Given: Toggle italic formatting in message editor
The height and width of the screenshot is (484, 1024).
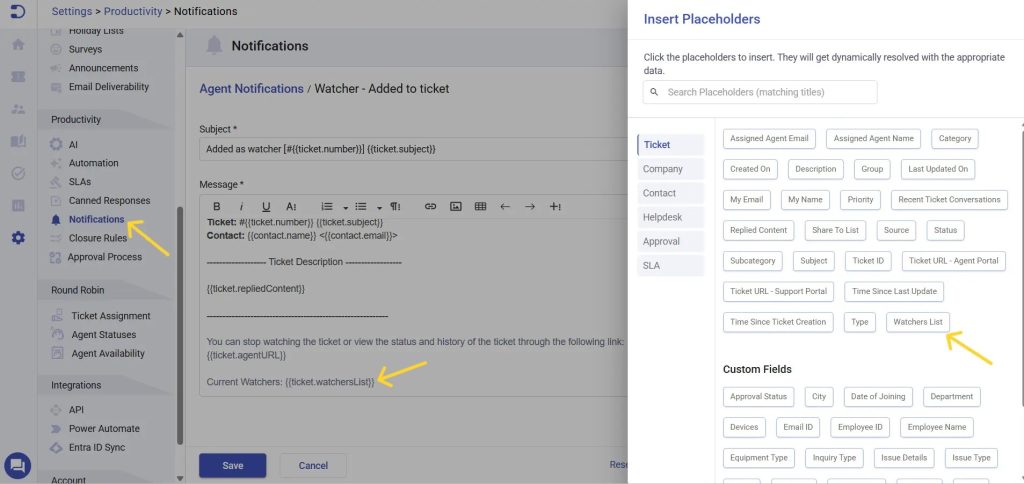Looking at the screenshot, I should click(241, 206).
